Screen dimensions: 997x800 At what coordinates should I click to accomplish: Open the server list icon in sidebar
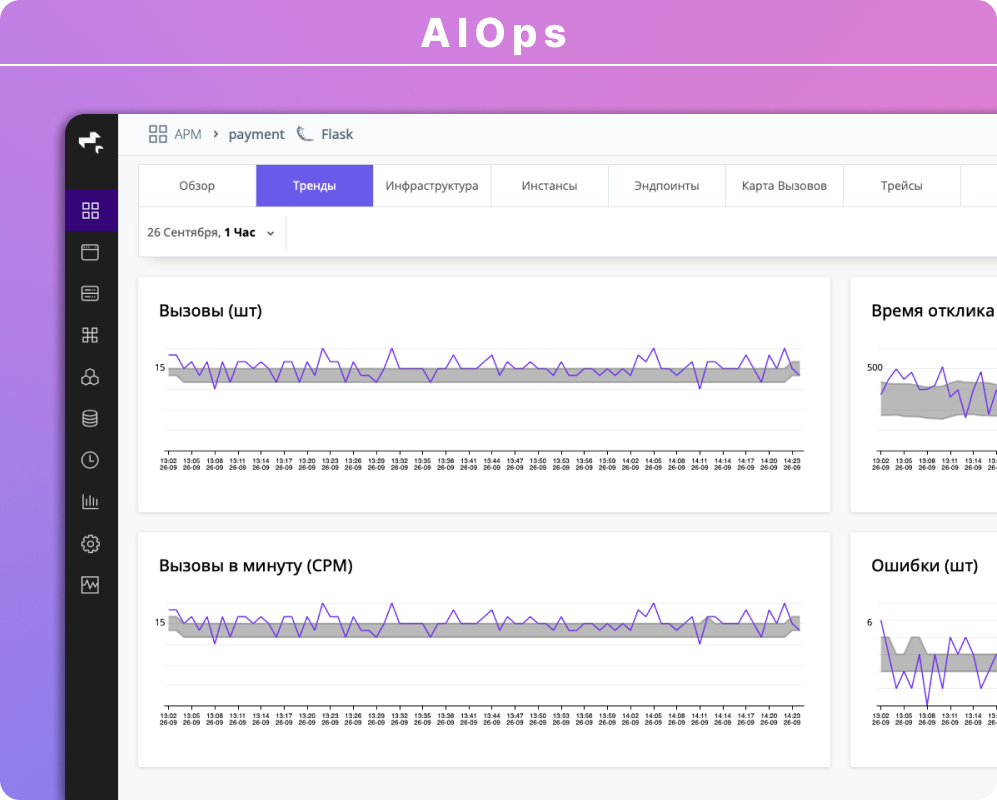[x=91, y=293]
